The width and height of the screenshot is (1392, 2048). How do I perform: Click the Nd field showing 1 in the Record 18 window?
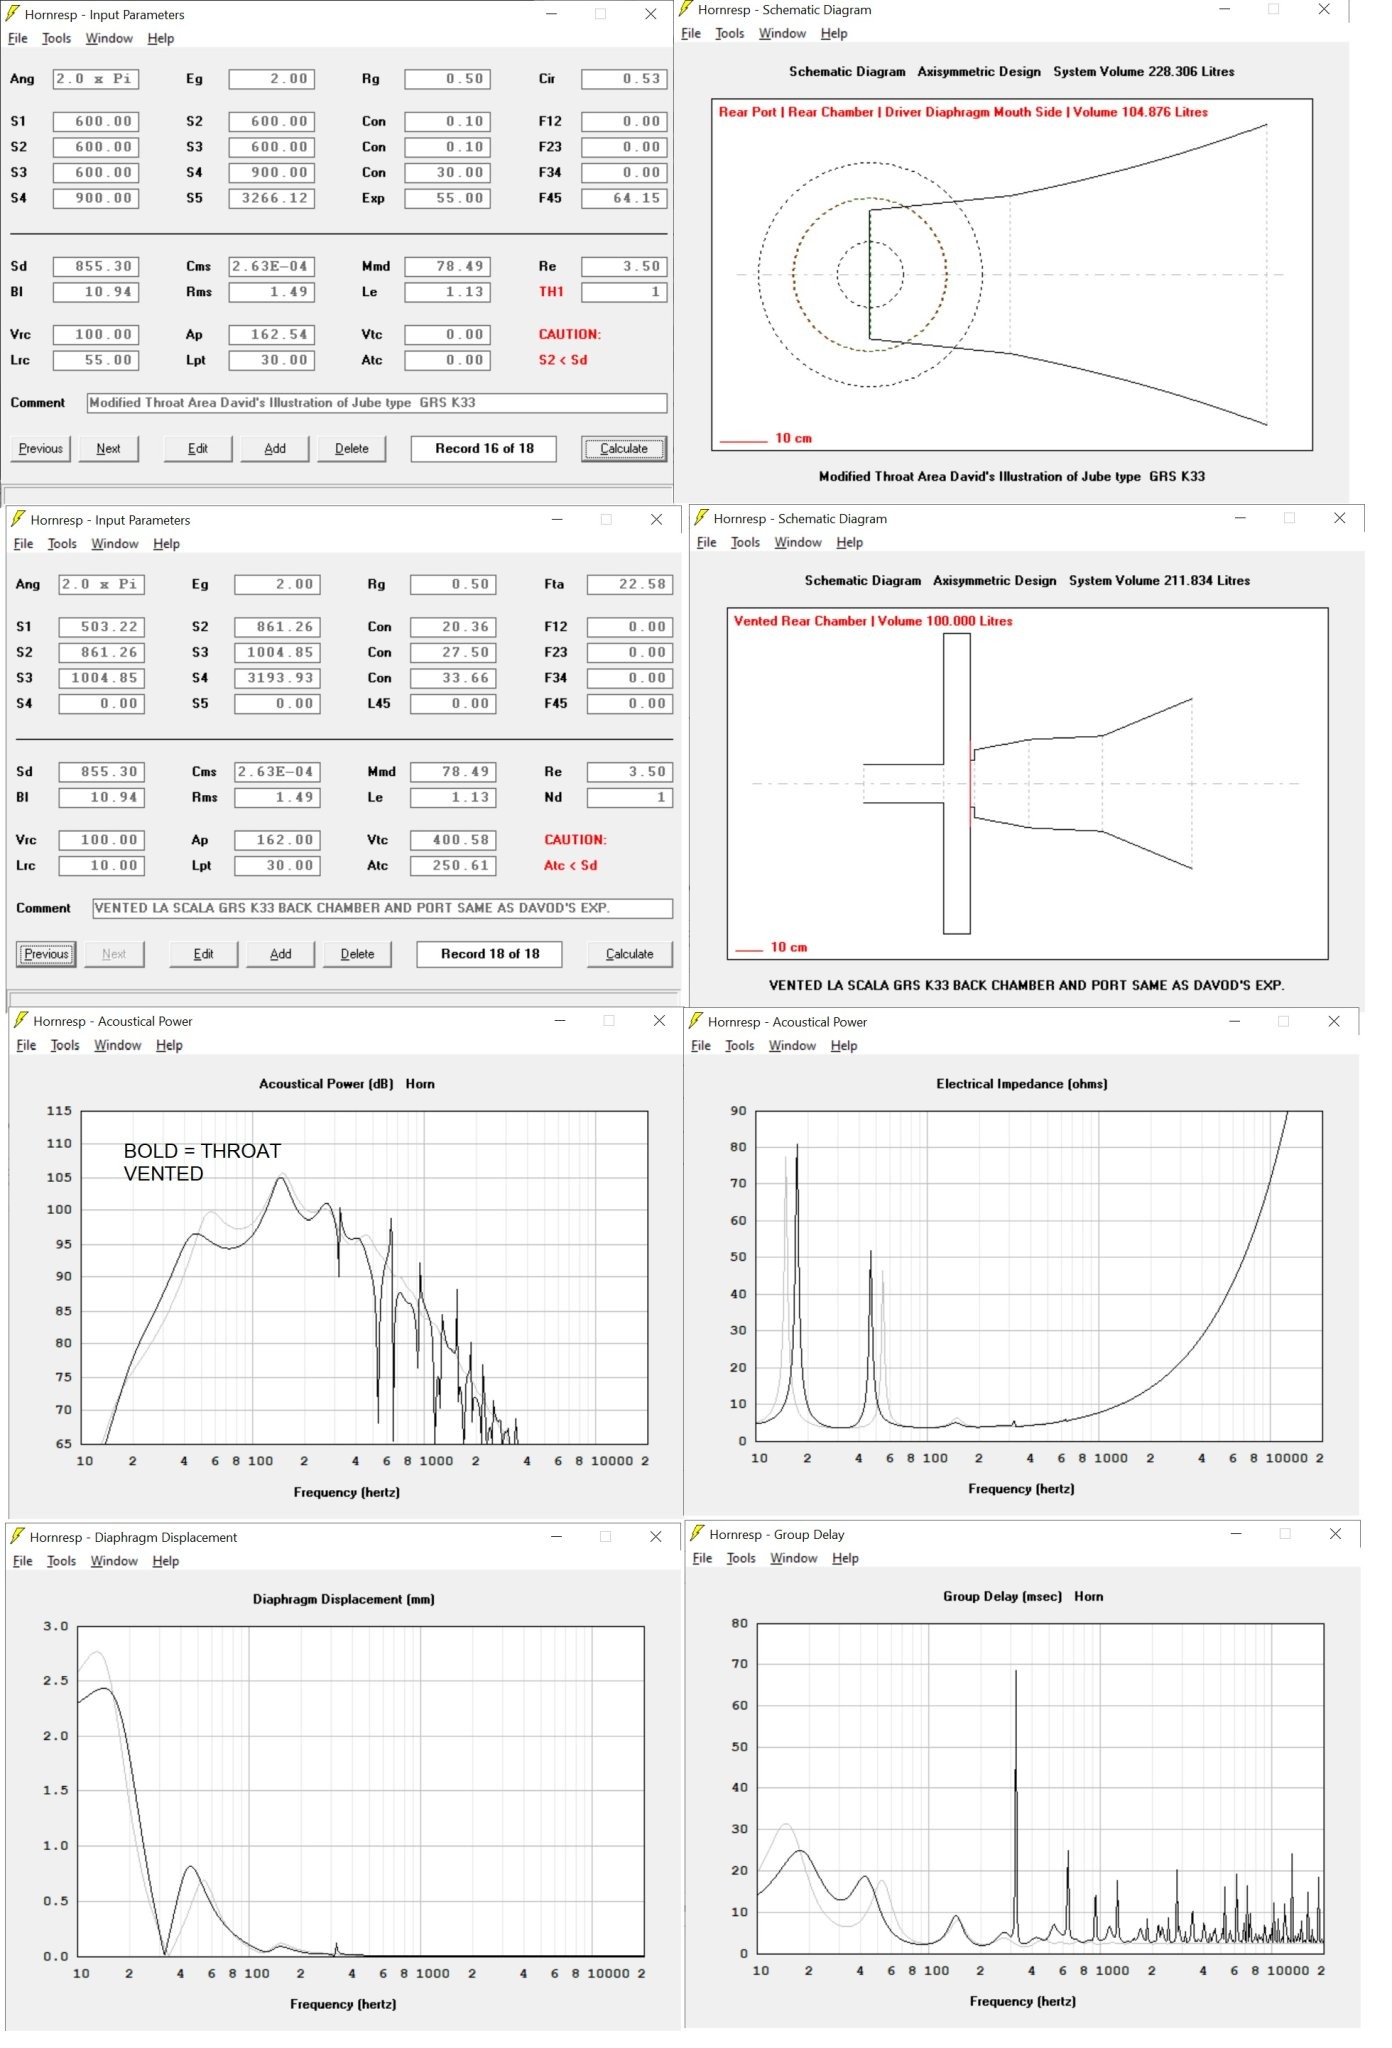point(630,798)
